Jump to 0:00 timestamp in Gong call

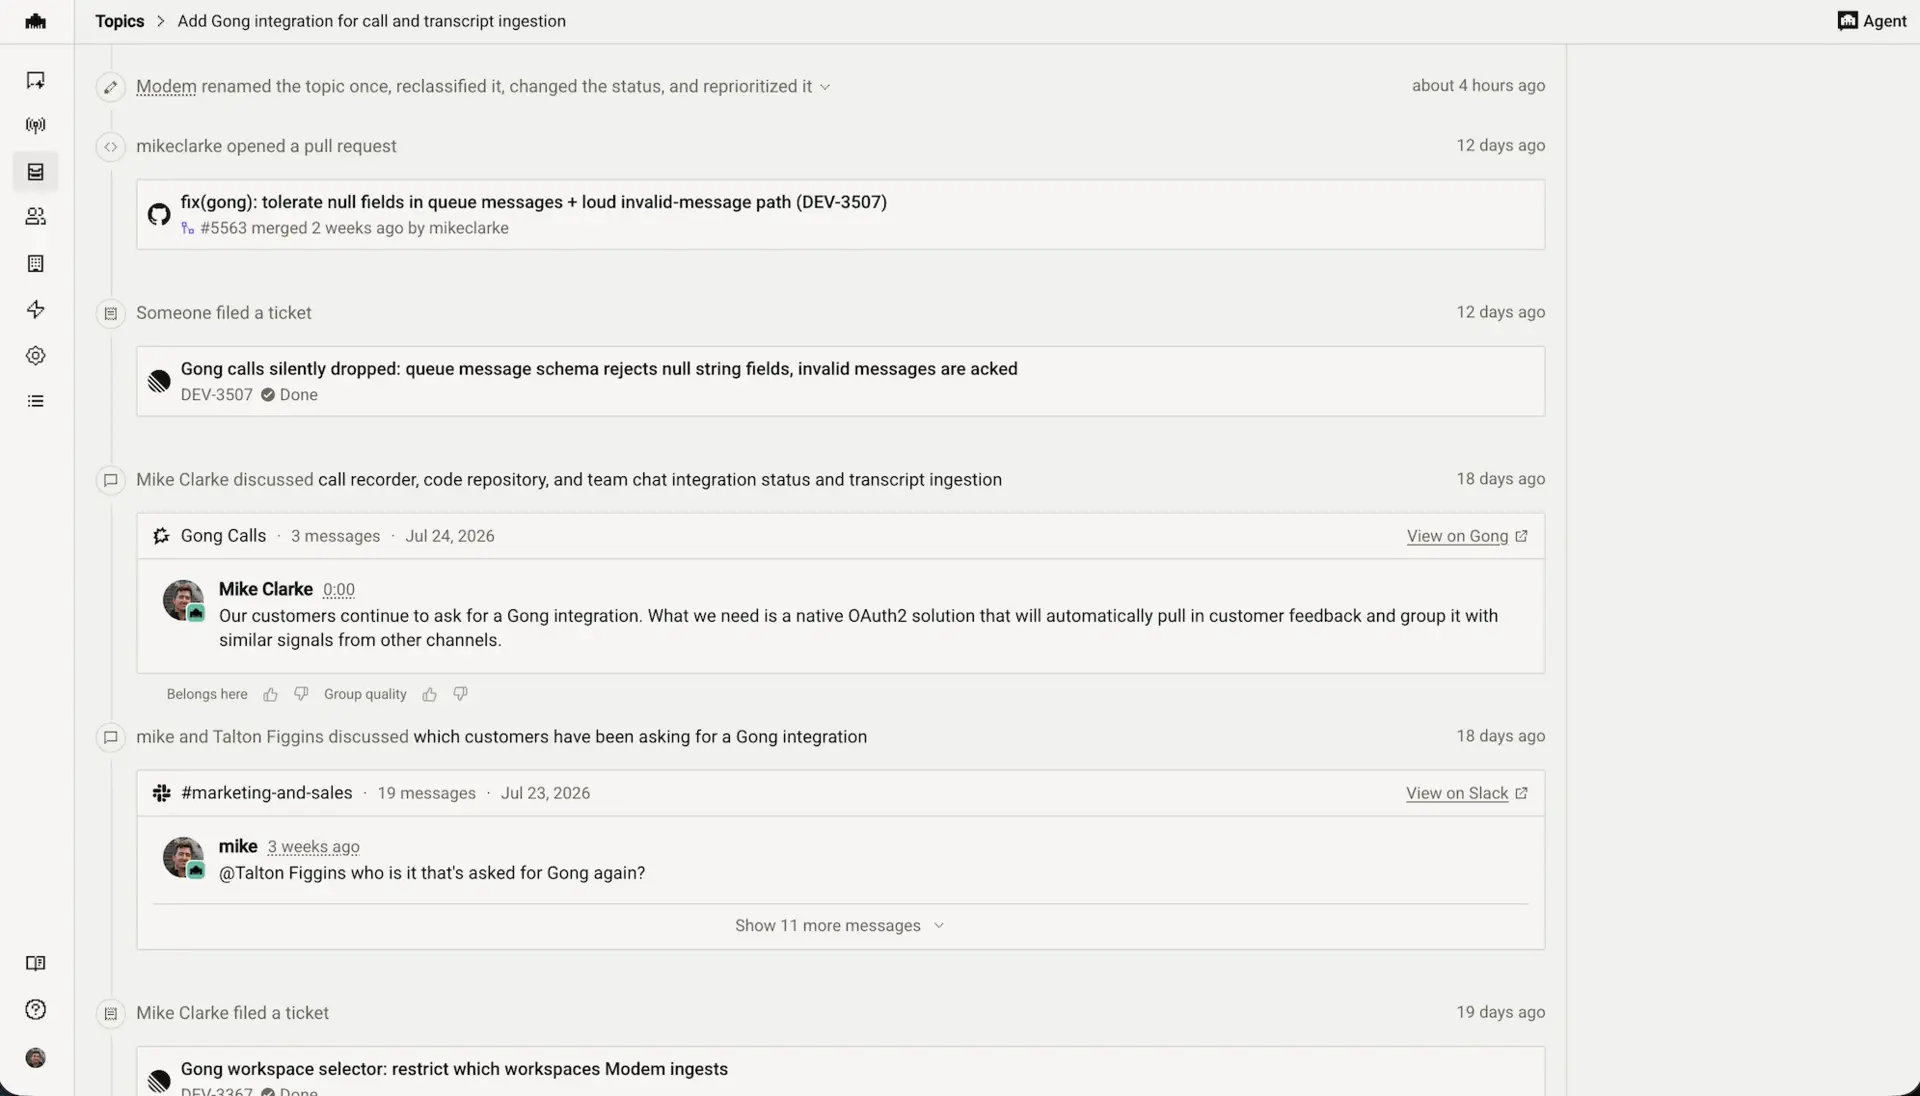pyautogui.click(x=338, y=590)
